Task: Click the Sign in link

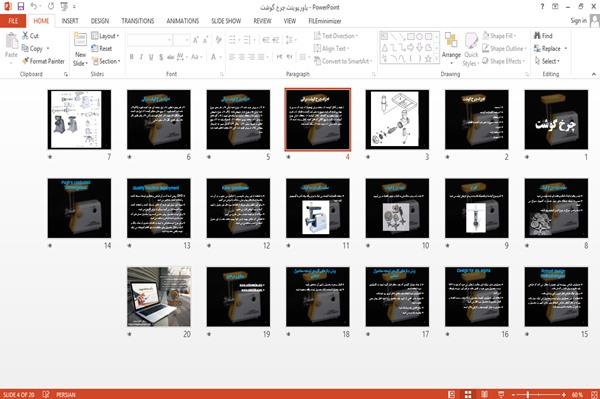Action: [579, 21]
